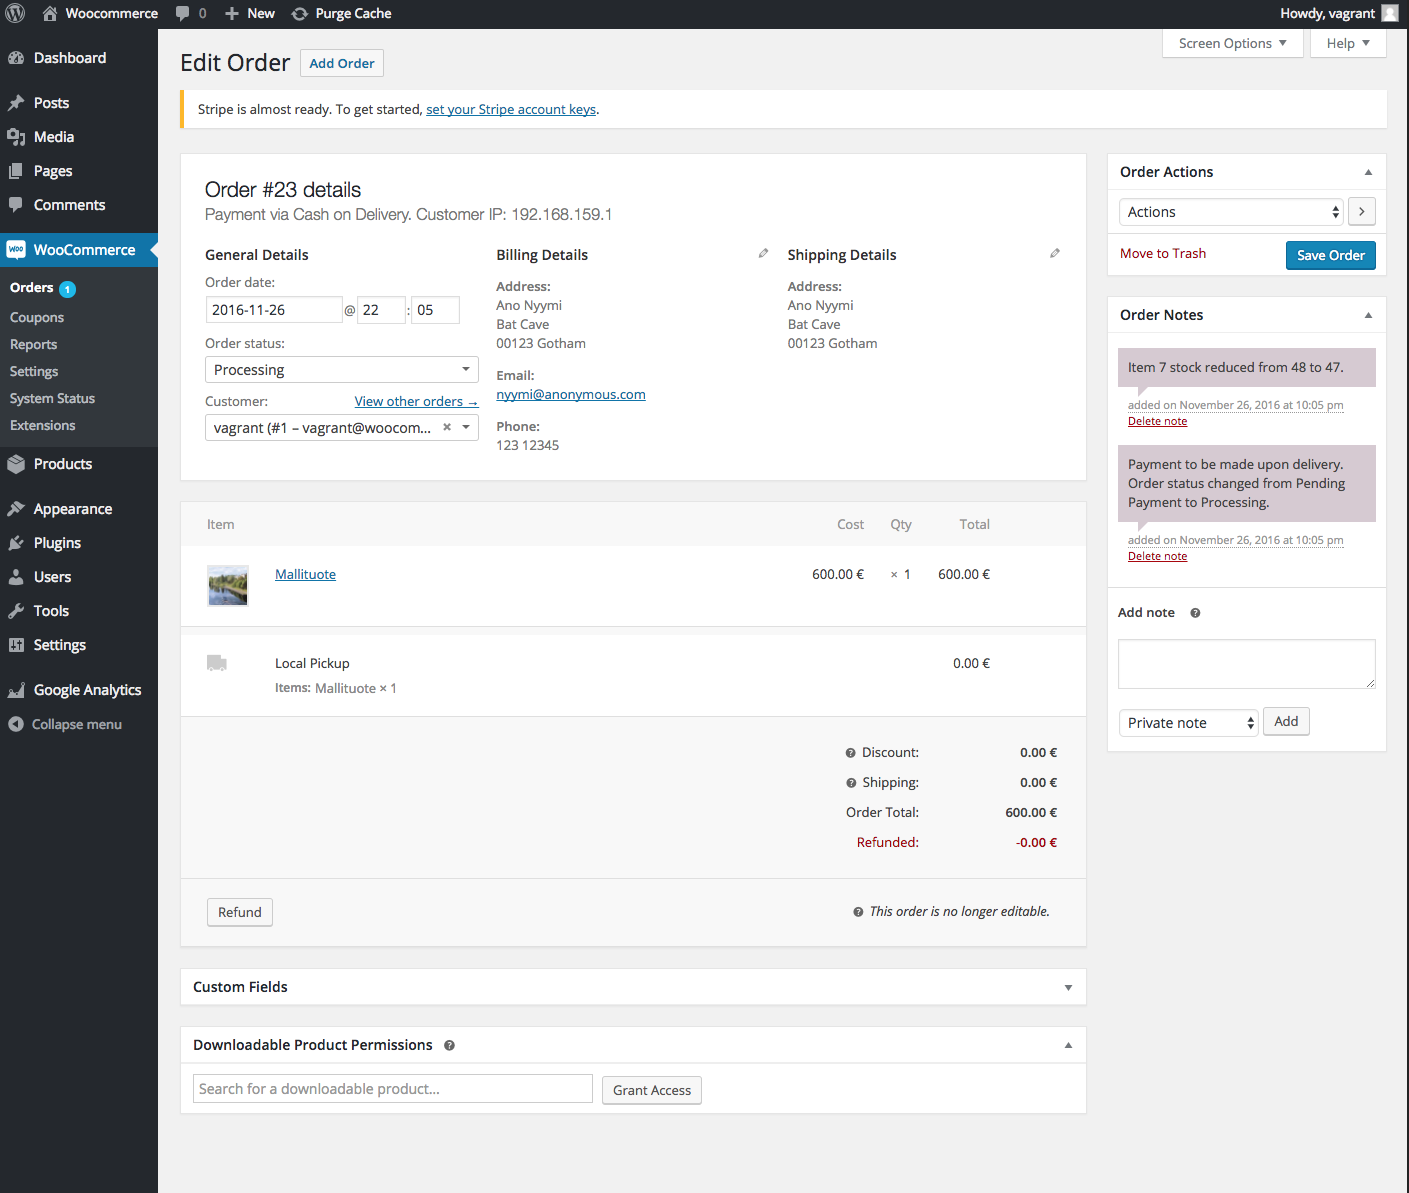Open set your Stripe account keys link
The height and width of the screenshot is (1193, 1409).
click(511, 109)
